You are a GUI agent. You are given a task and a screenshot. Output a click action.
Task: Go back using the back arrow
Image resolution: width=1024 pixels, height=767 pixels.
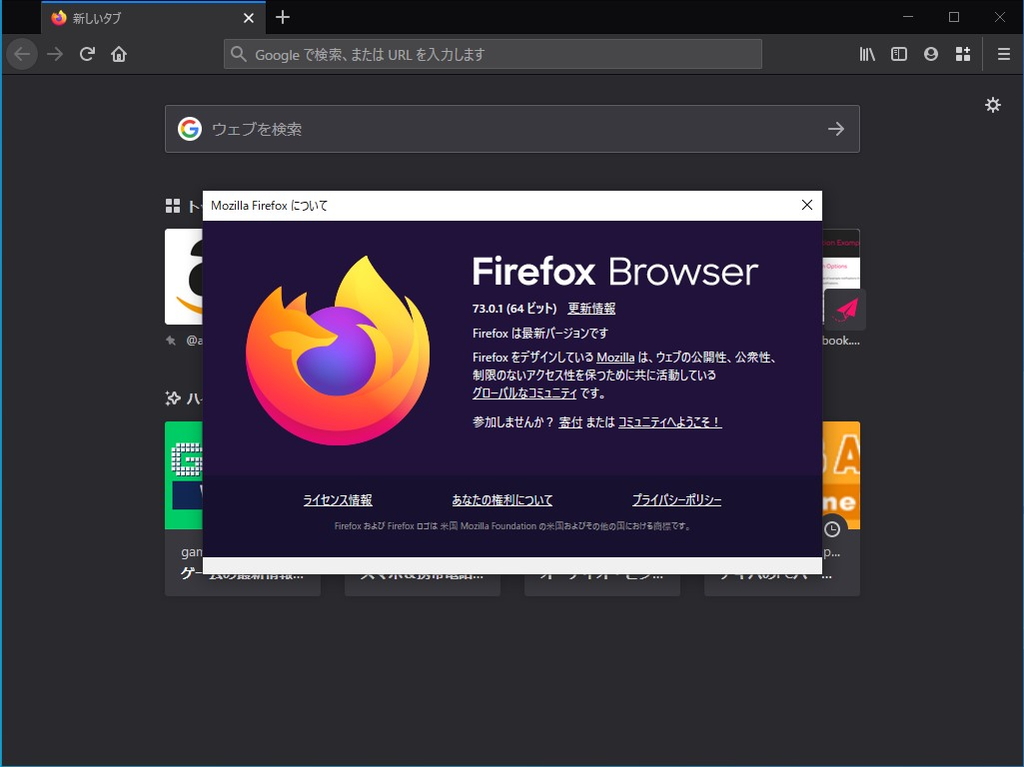[x=21, y=54]
